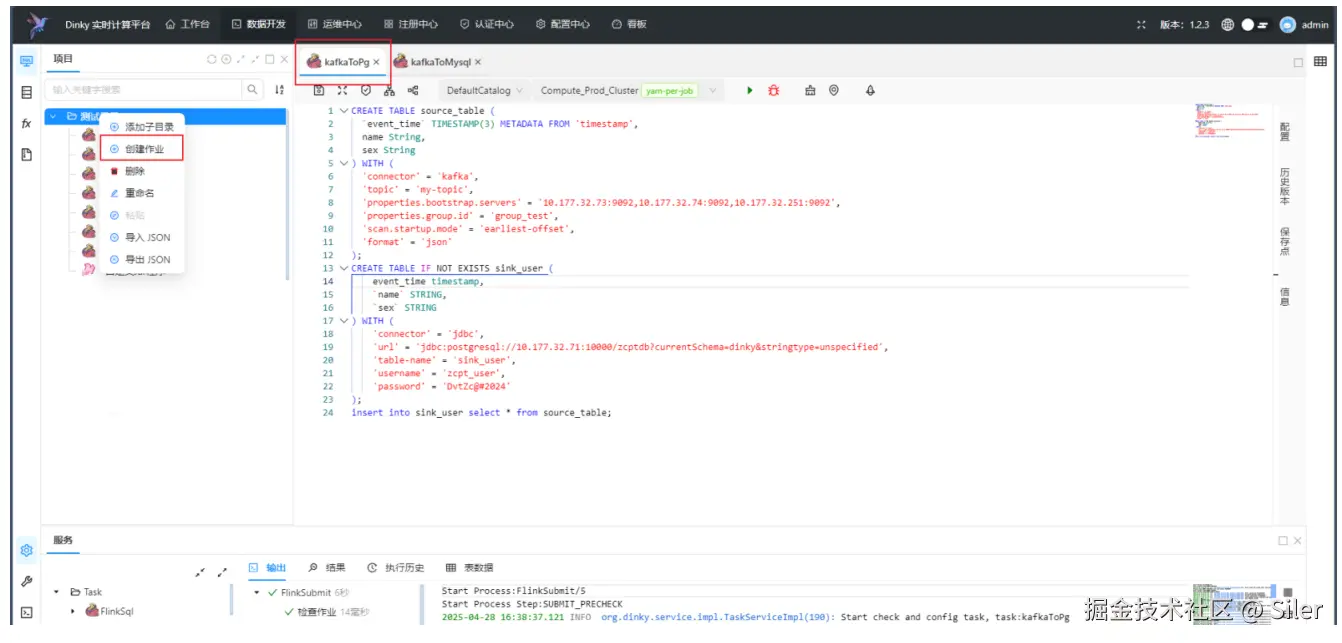Open 认证中心 in the top navigation
This screenshot has height=643, width=1342.
pyautogui.click(x=487, y=24)
